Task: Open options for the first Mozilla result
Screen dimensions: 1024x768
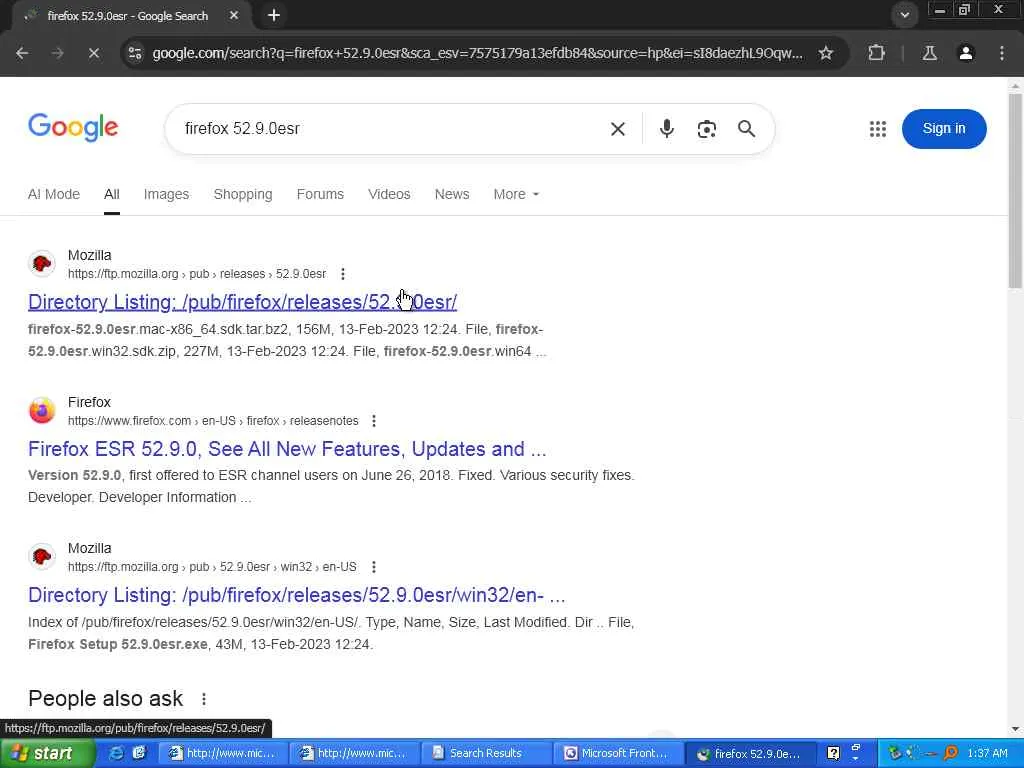Action: [x=343, y=274]
